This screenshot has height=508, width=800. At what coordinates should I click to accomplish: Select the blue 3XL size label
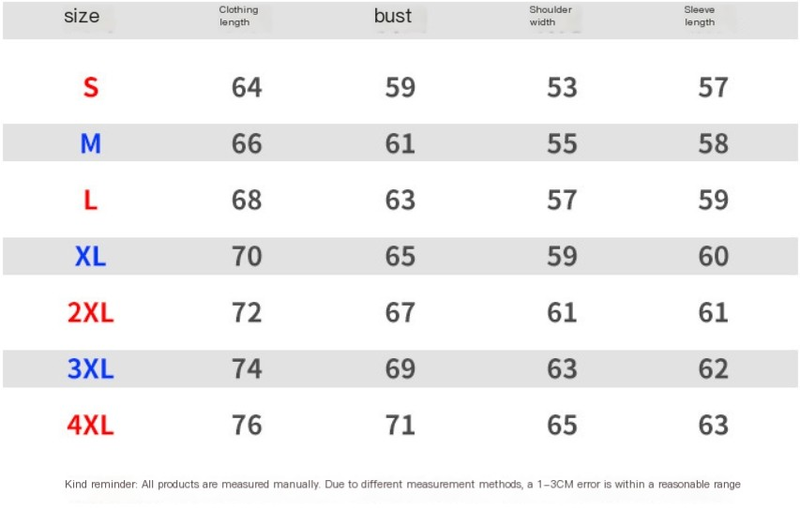coord(90,369)
